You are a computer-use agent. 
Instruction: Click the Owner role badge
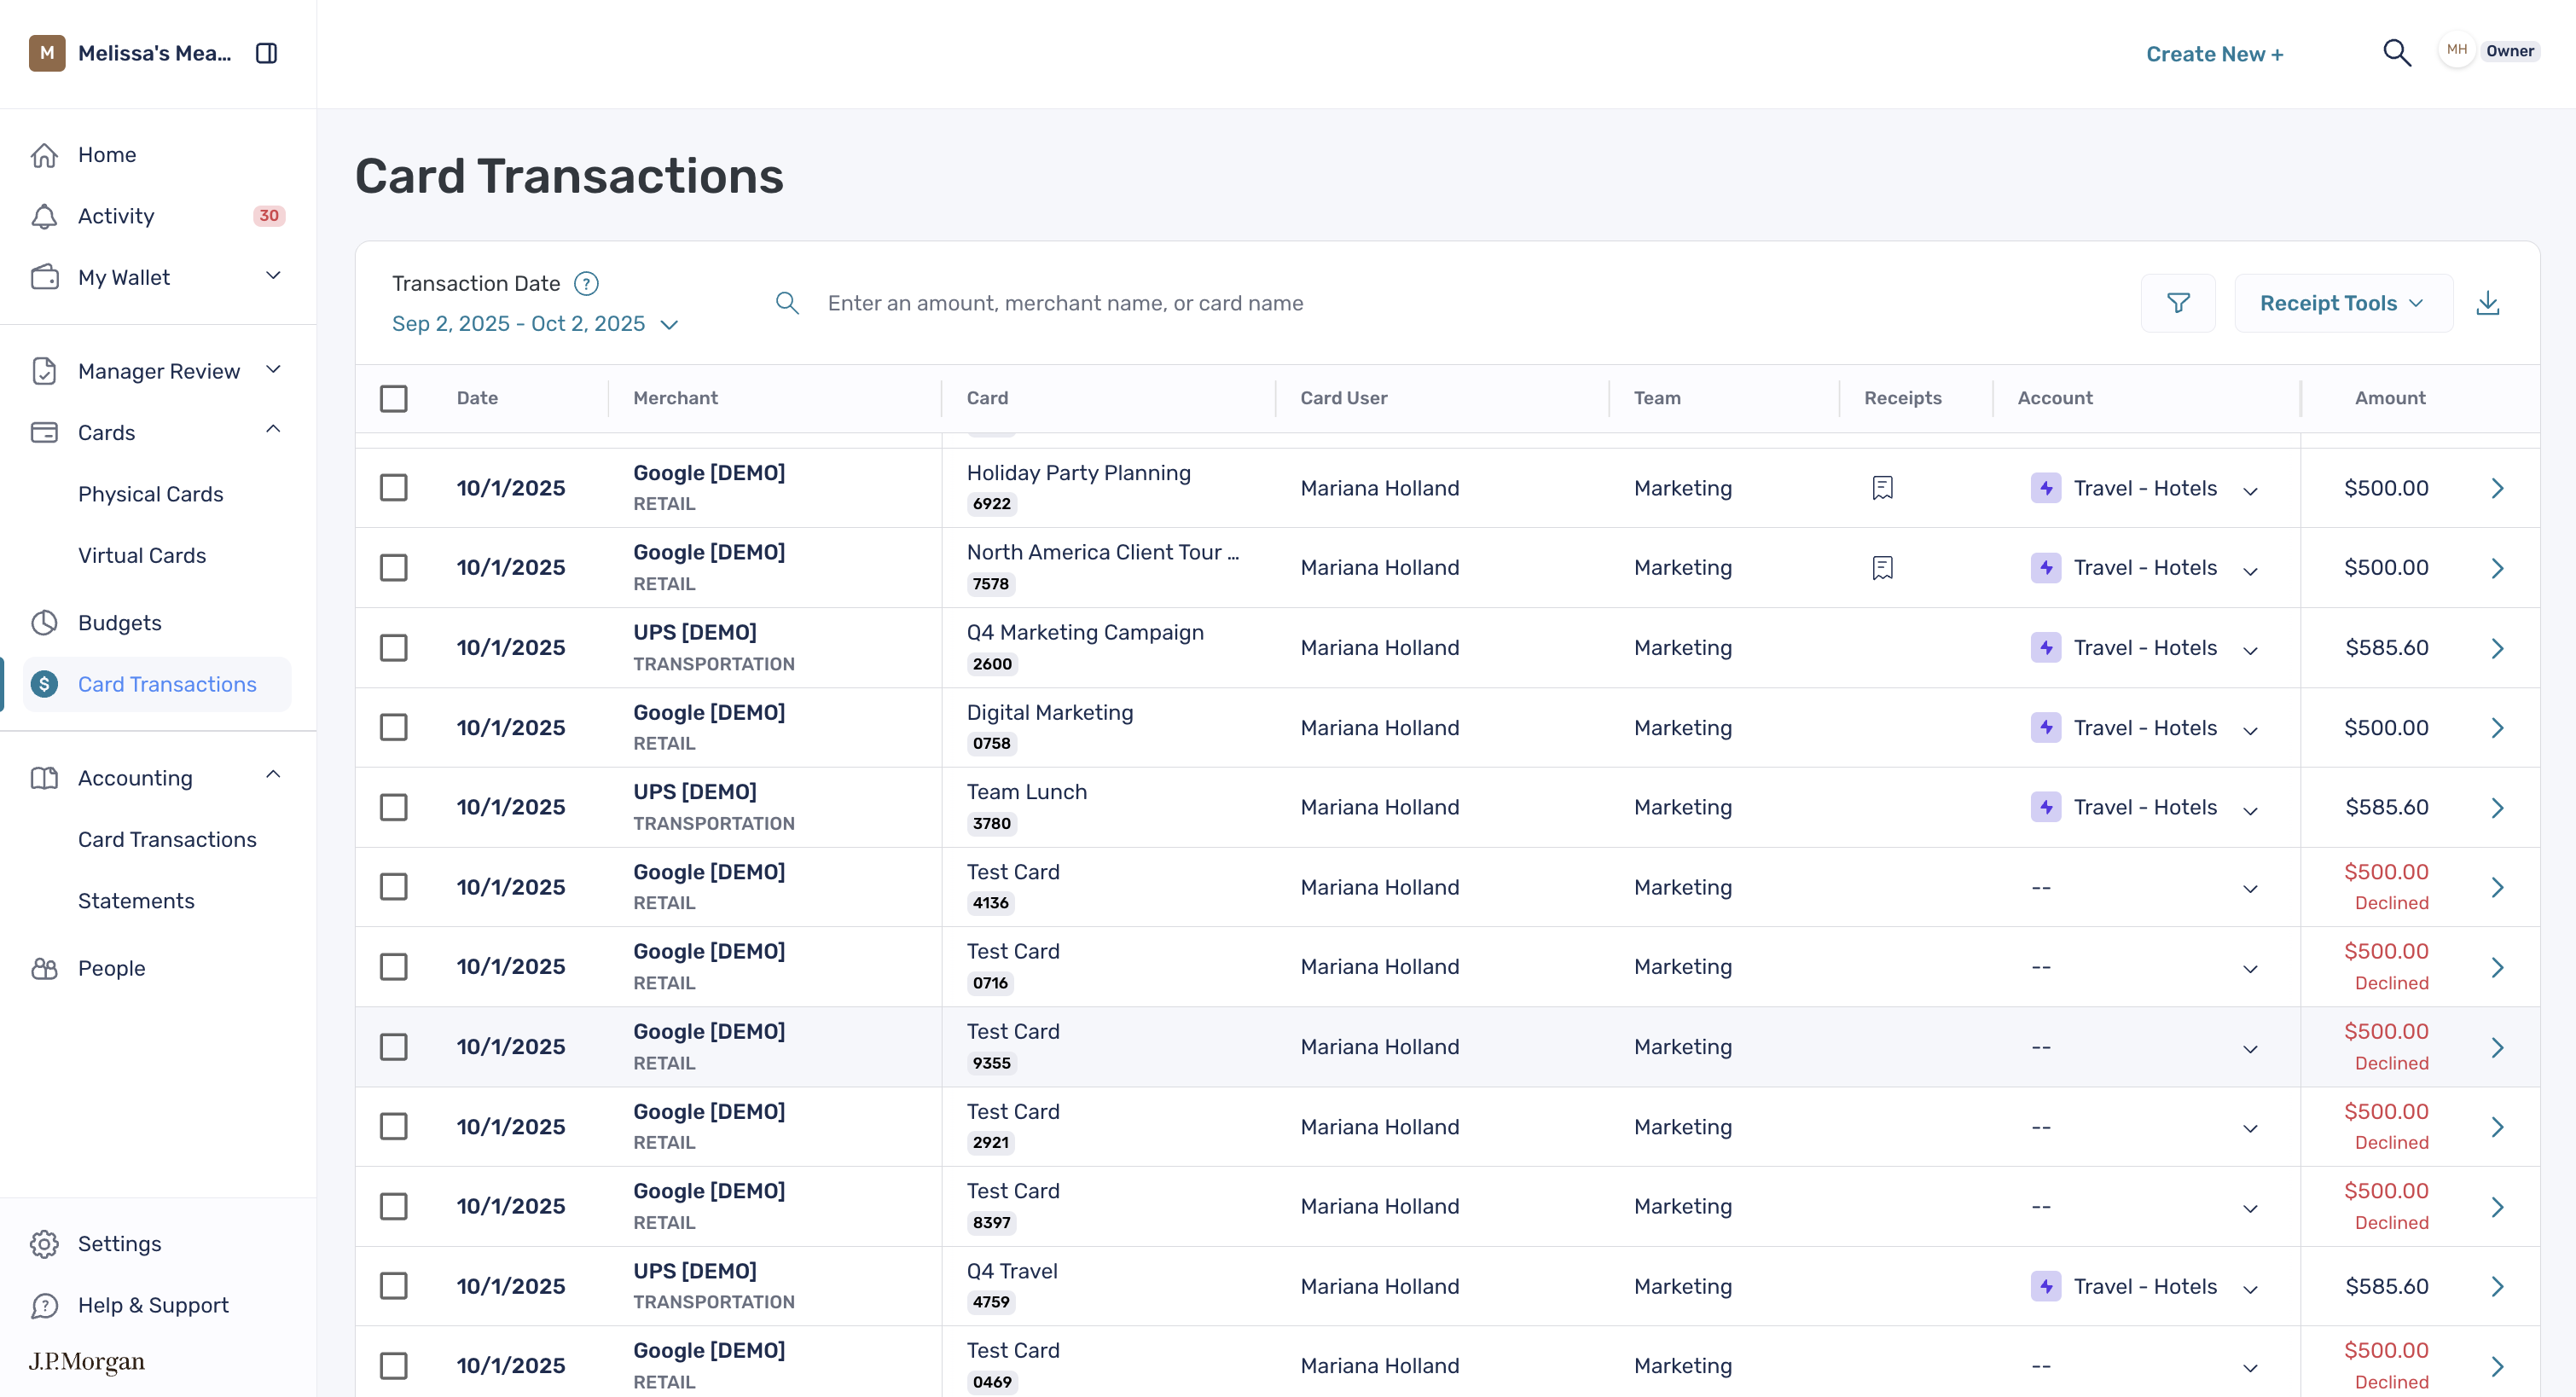coord(2510,51)
